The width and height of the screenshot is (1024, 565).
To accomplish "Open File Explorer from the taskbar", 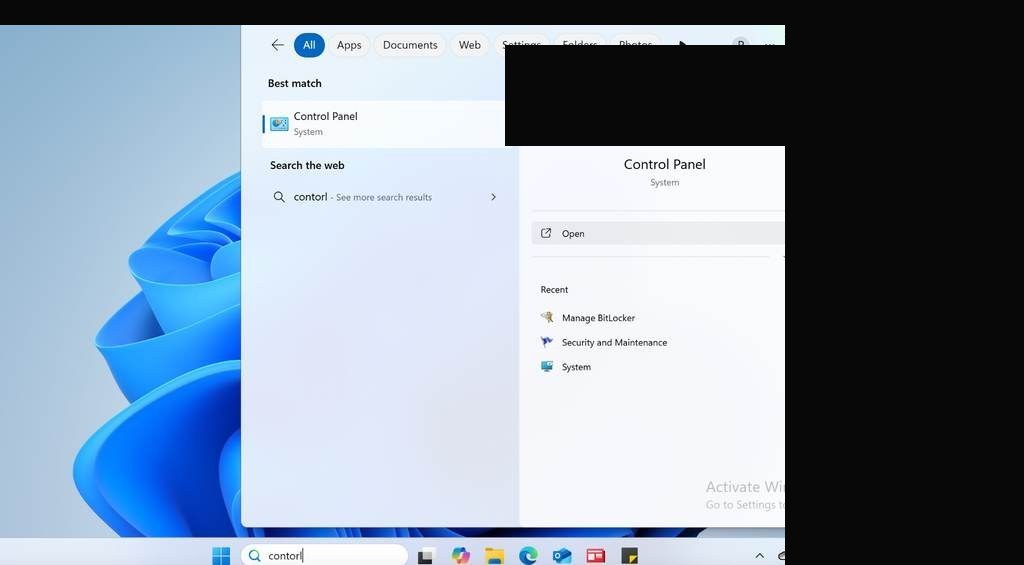I will click(x=494, y=556).
